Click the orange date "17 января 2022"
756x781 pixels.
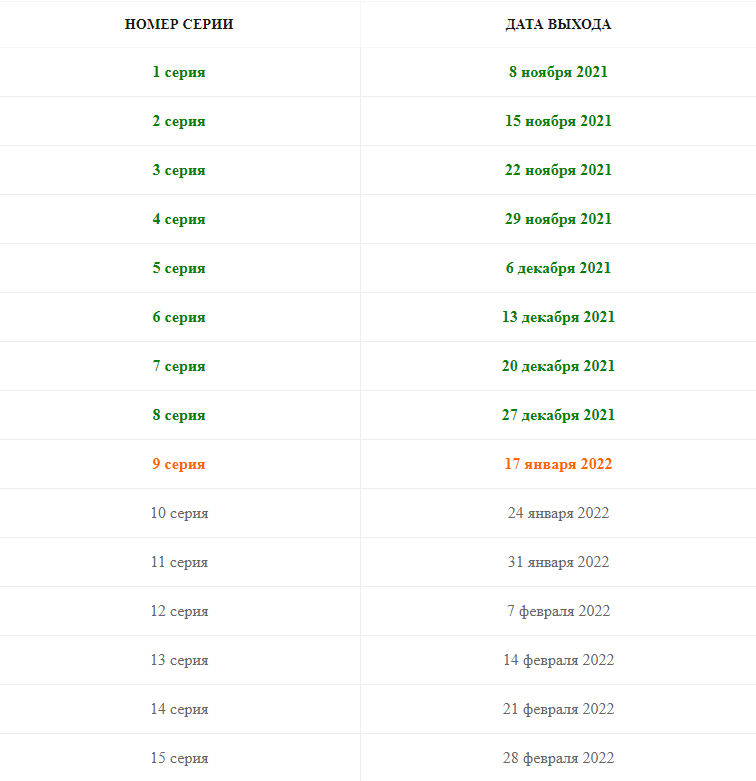coord(558,464)
